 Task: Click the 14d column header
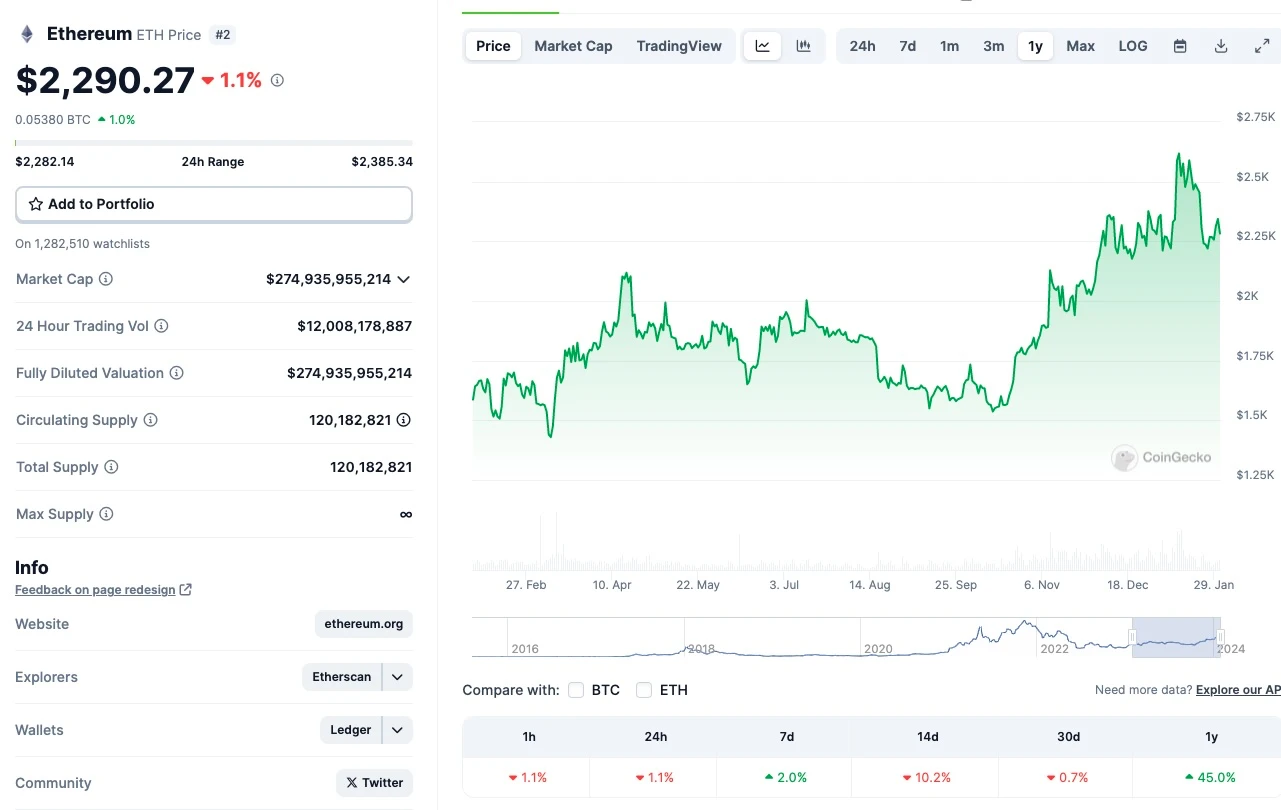[927, 737]
